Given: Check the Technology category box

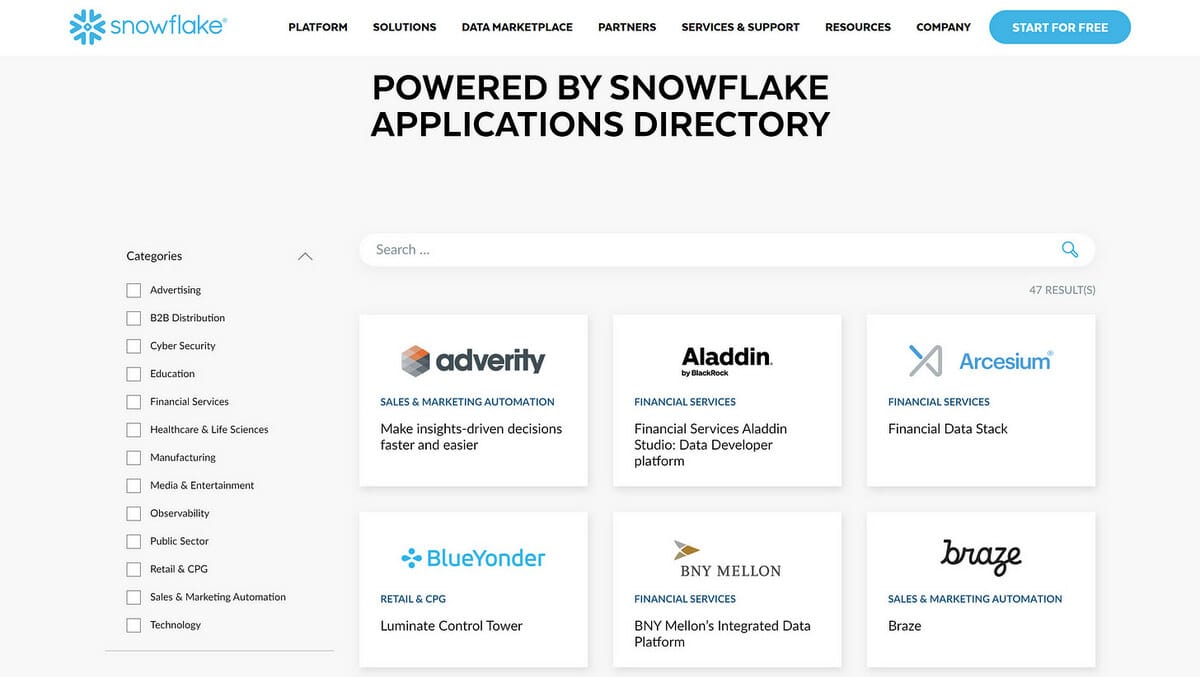Looking at the screenshot, I should coord(134,626).
